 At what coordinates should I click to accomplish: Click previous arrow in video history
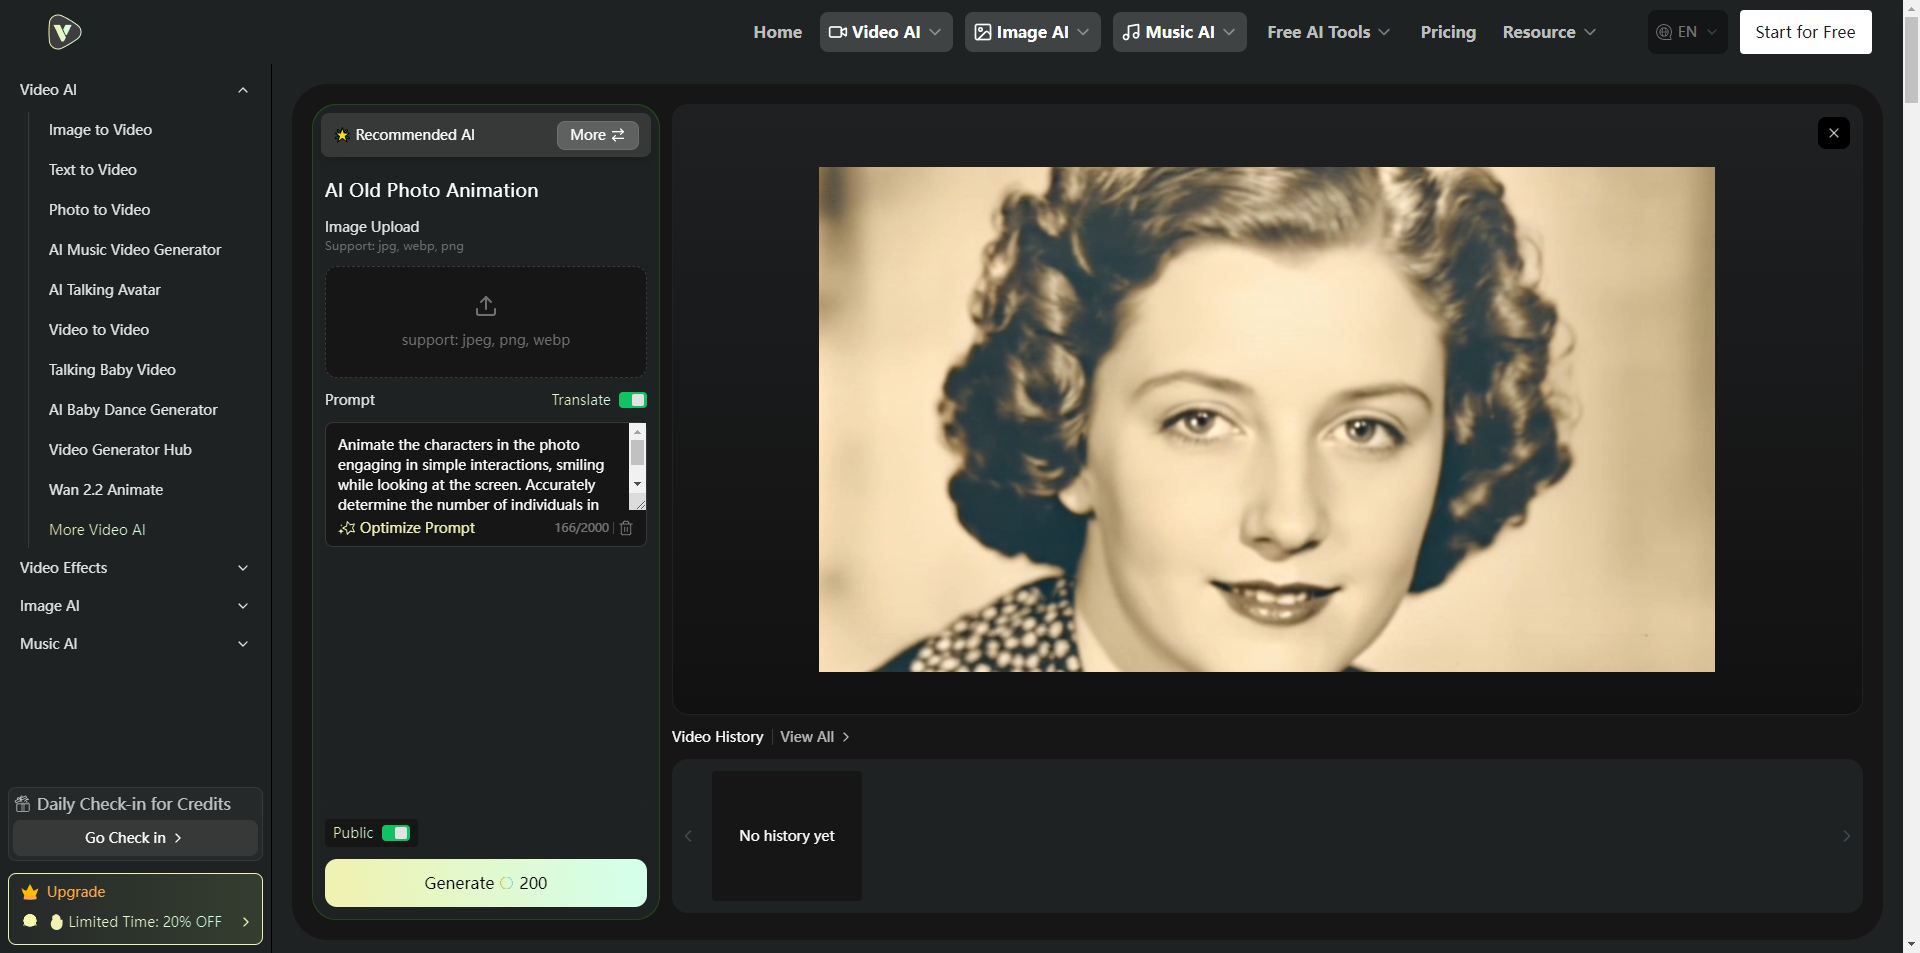point(688,836)
